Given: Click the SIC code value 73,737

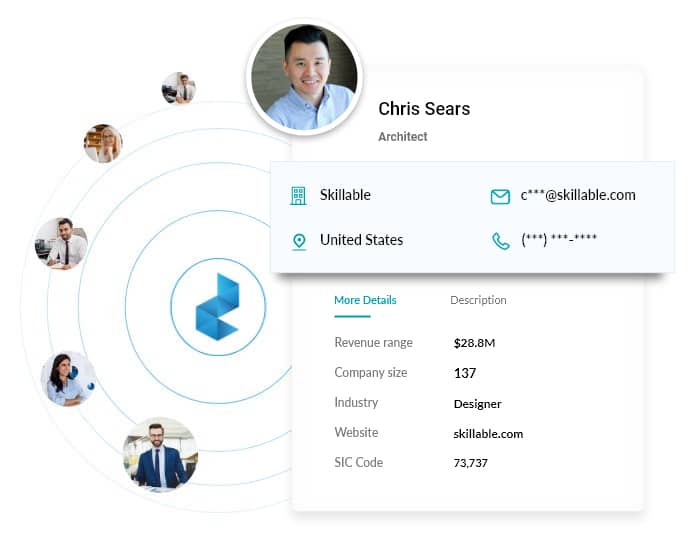Looking at the screenshot, I should [x=471, y=463].
